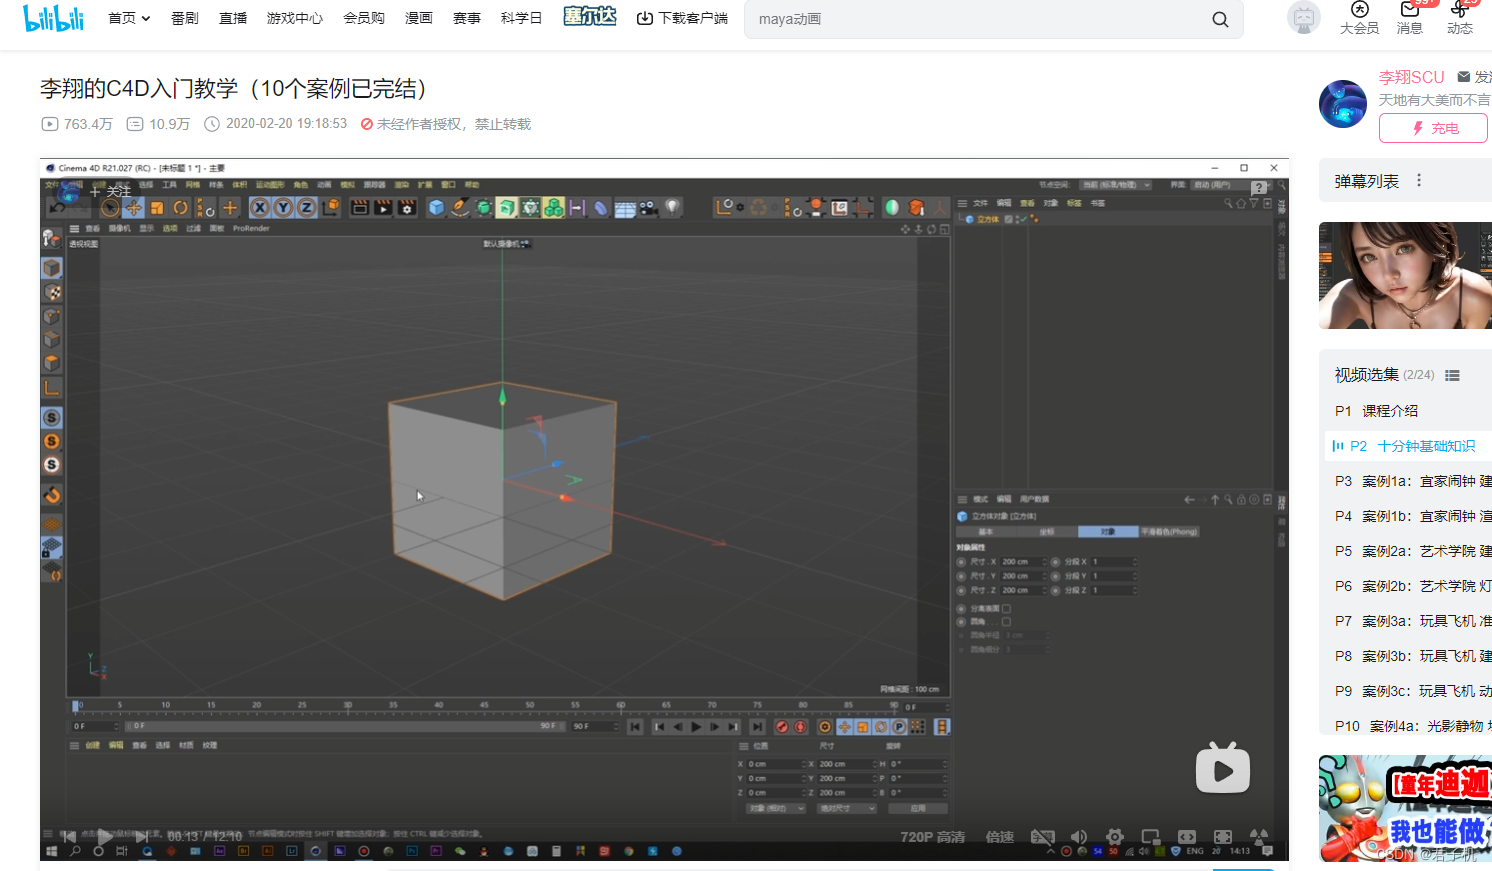Open the 直播 nav item
This screenshot has height=871, width=1492.
(x=233, y=18)
